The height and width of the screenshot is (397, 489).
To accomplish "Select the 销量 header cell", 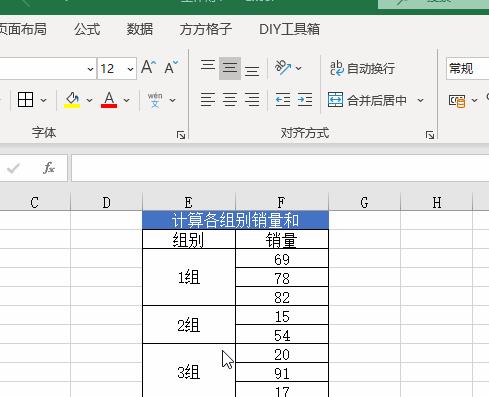I will (x=282, y=239).
